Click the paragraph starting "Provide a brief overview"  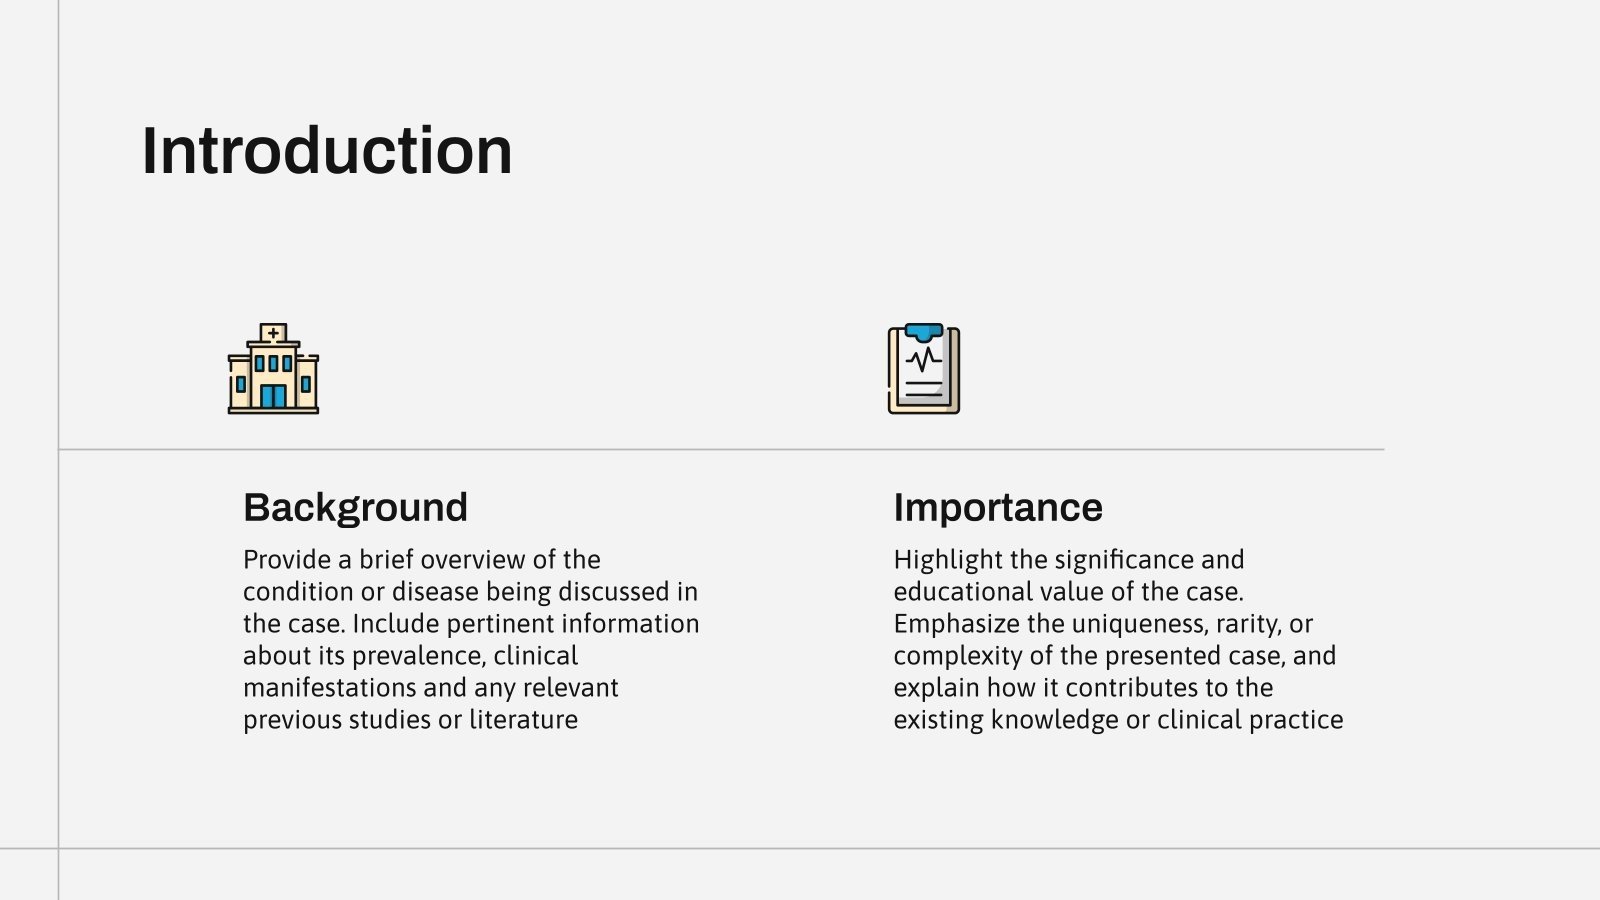tap(471, 639)
